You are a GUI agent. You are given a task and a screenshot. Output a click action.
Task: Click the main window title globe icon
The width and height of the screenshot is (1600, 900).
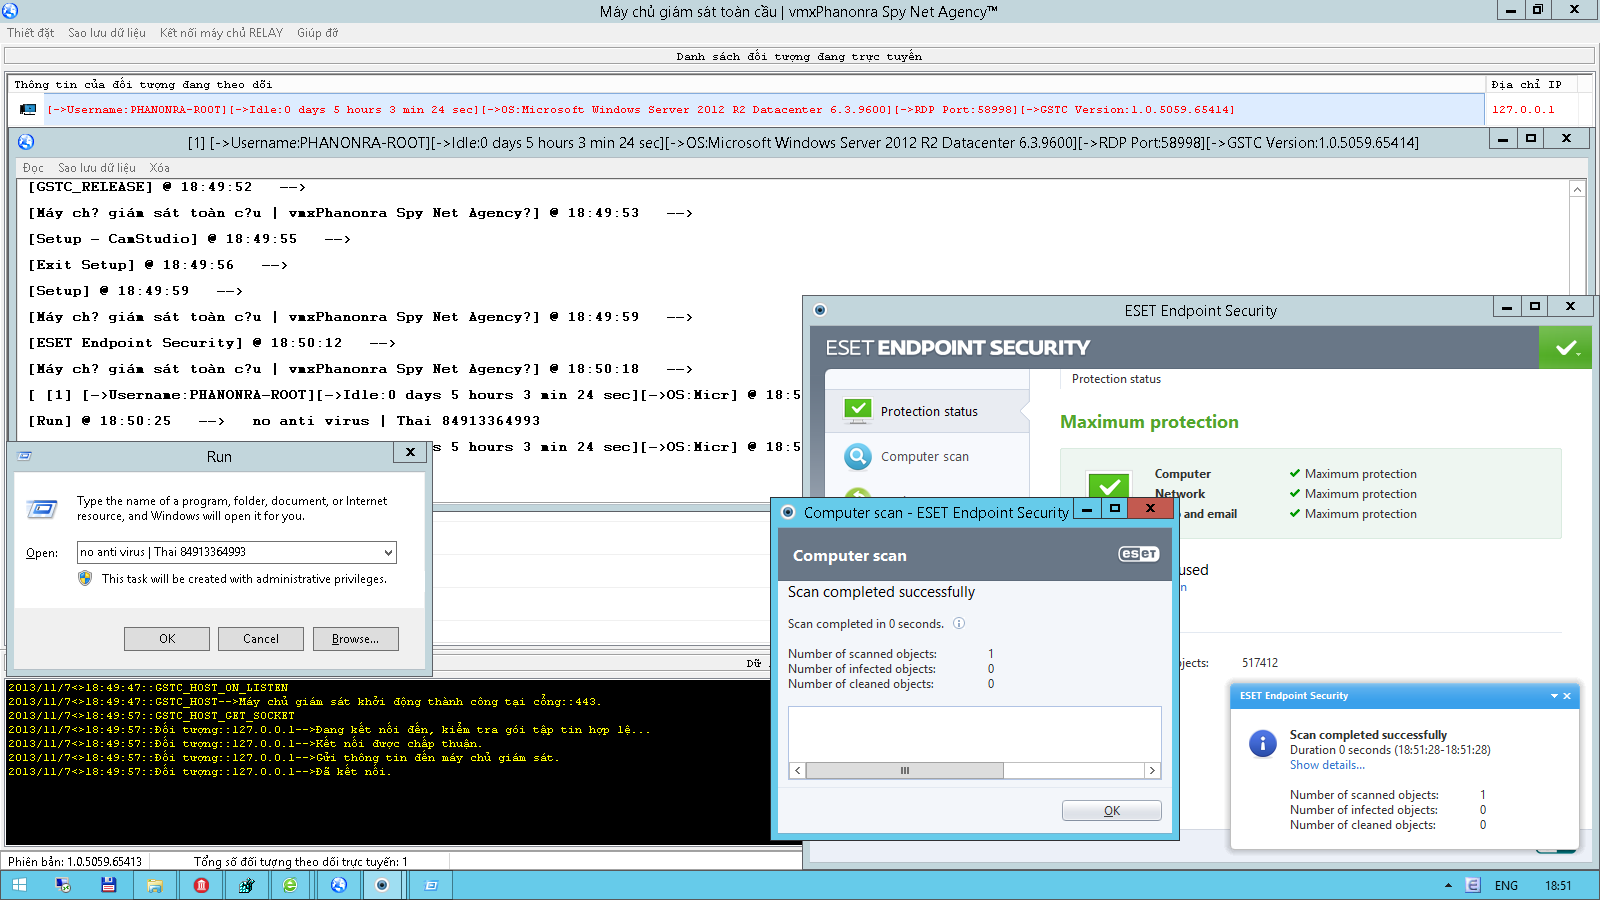(x=10, y=11)
